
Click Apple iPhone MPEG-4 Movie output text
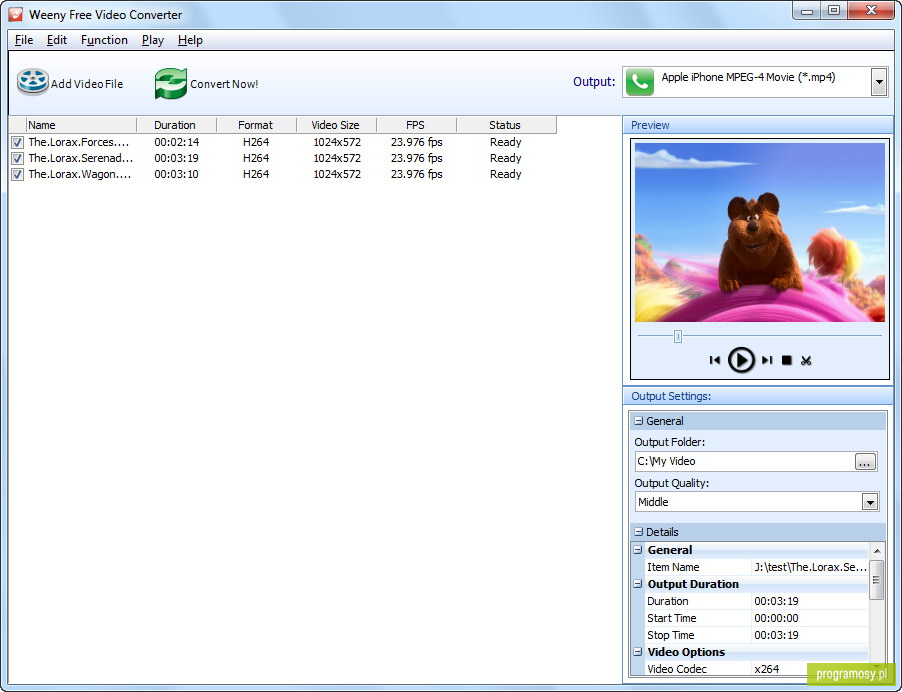pyautogui.click(x=748, y=77)
